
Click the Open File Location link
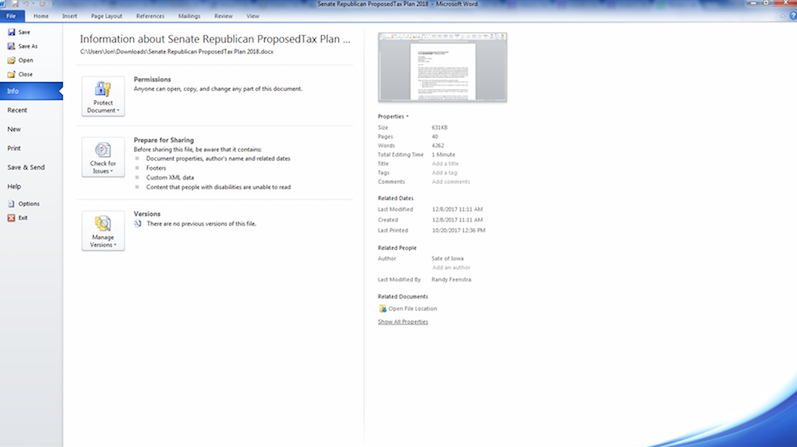[x=413, y=309]
